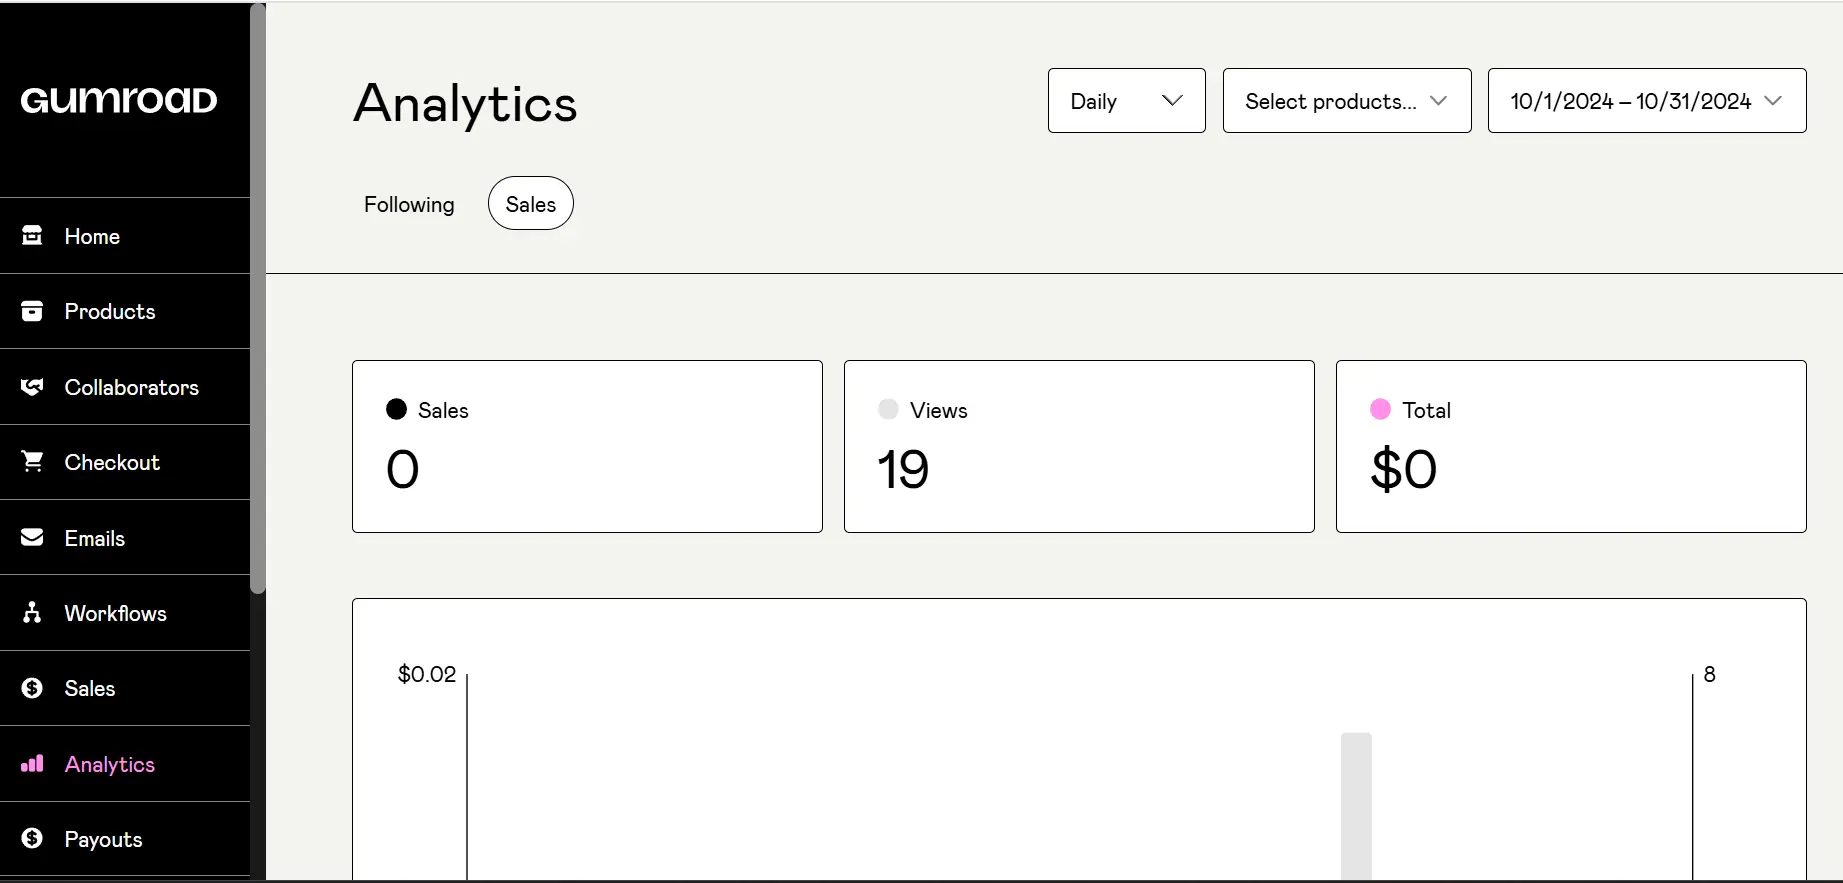This screenshot has width=1843, height=883.
Task: Select the Sales tab pill
Action: coord(531,204)
